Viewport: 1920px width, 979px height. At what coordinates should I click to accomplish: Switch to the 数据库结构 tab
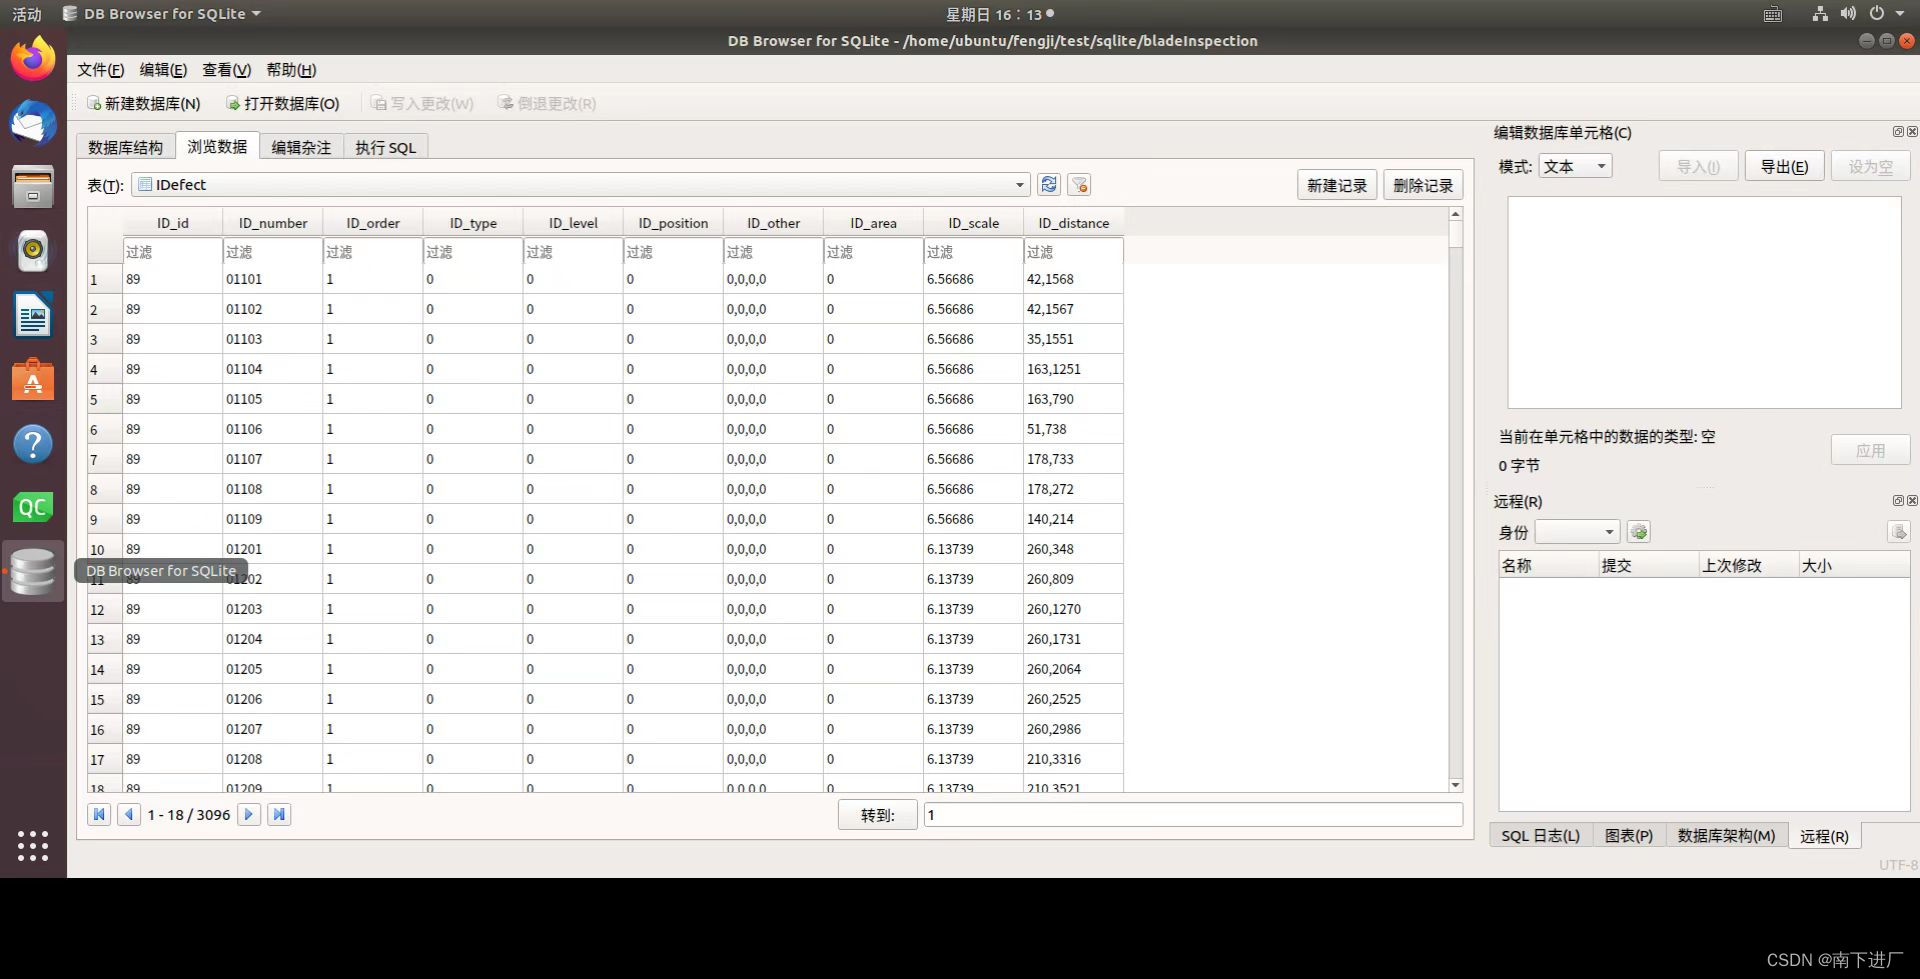coord(125,147)
